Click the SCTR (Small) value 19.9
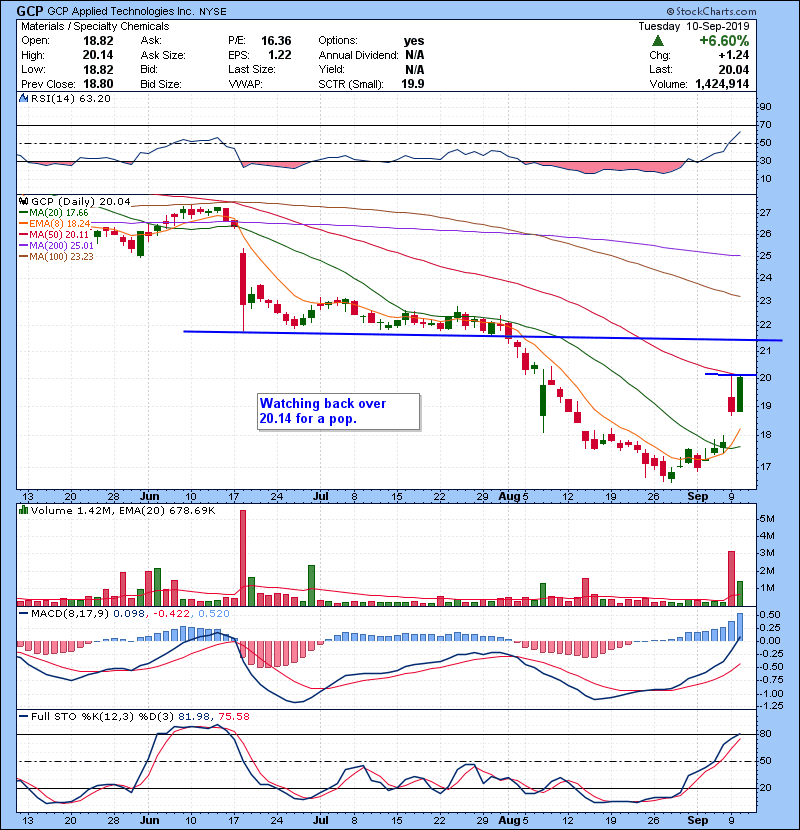 [412, 84]
